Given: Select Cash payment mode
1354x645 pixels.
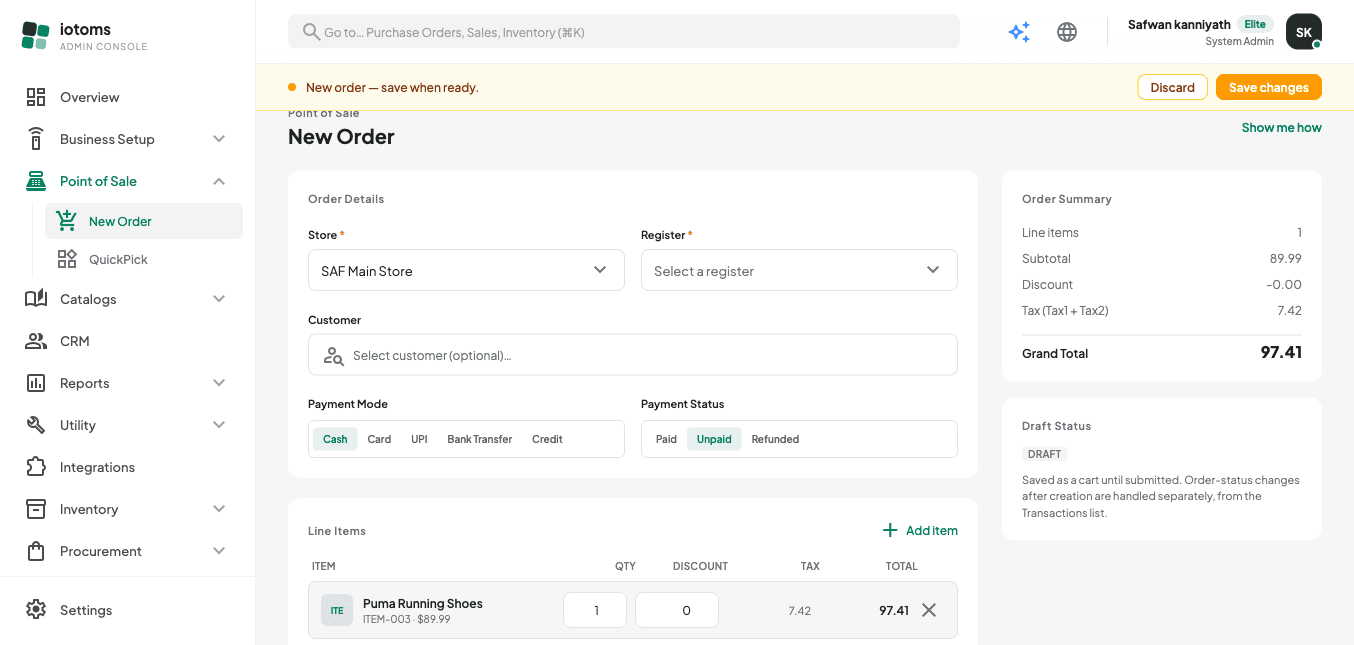Looking at the screenshot, I should pos(335,439).
